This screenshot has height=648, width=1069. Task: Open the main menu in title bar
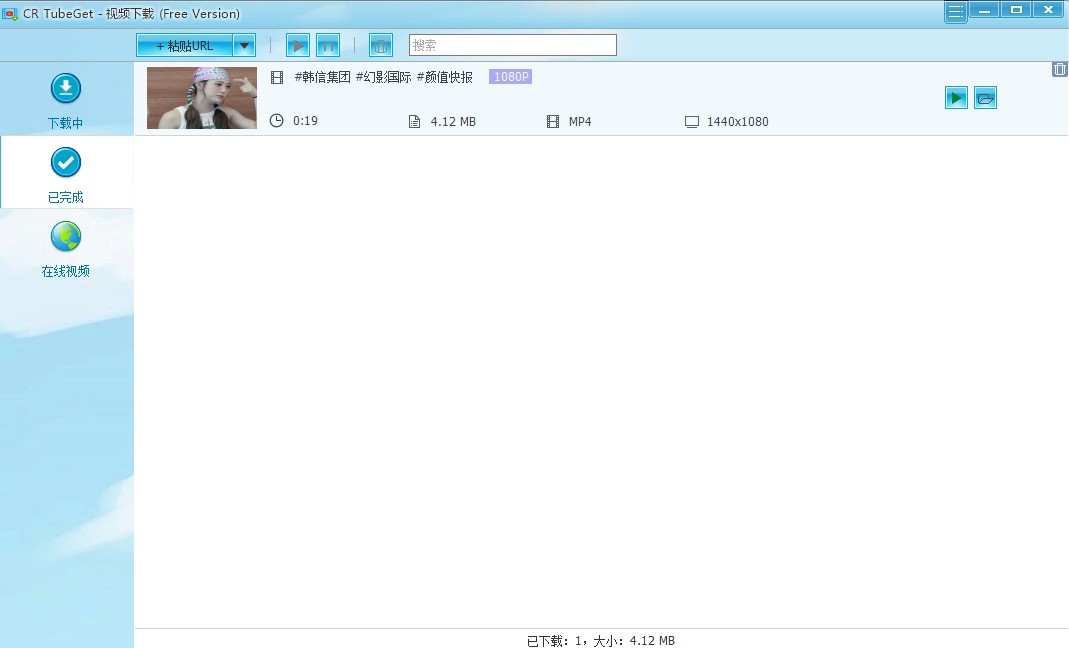pos(955,12)
